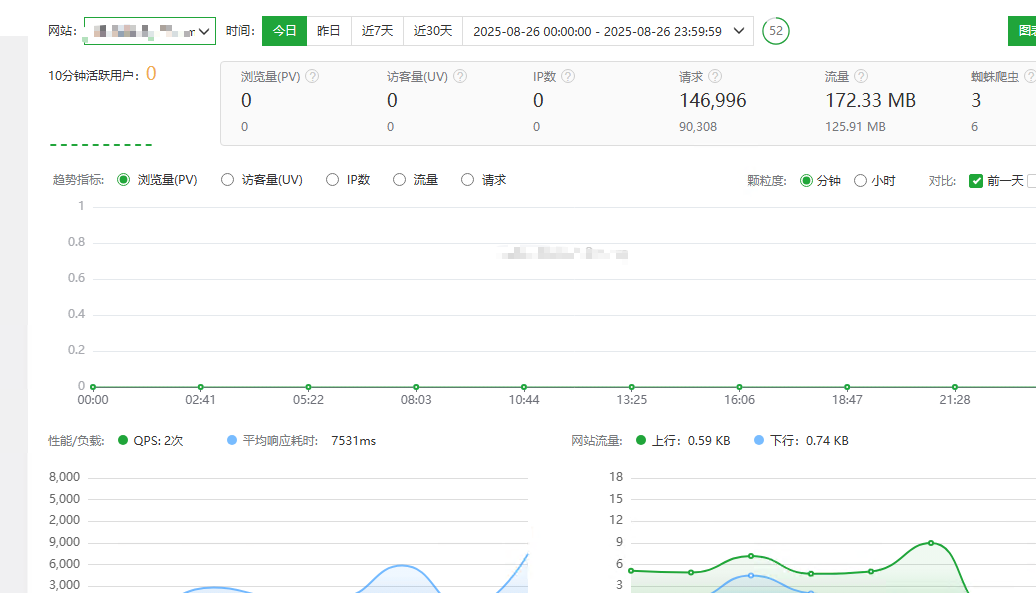This screenshot has width=1036, height=593.
Task: Select 请求 trend radio button
Action: pos(467,180)
